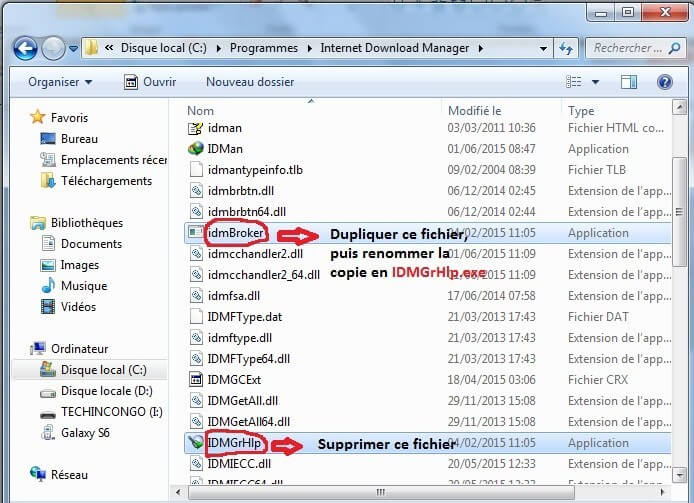Screen dimensions: 694x503
Task: Go back with the Back arrow
Action: (x=25, y=48)
